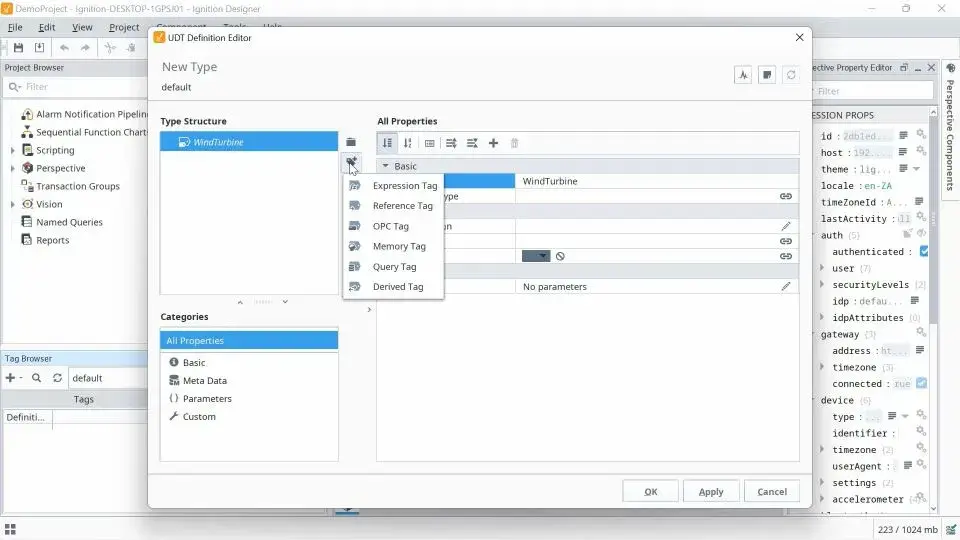Click the refresh icon in editor header
The width and height of the screenshot is (960, 540).
[x=791, y=75]
